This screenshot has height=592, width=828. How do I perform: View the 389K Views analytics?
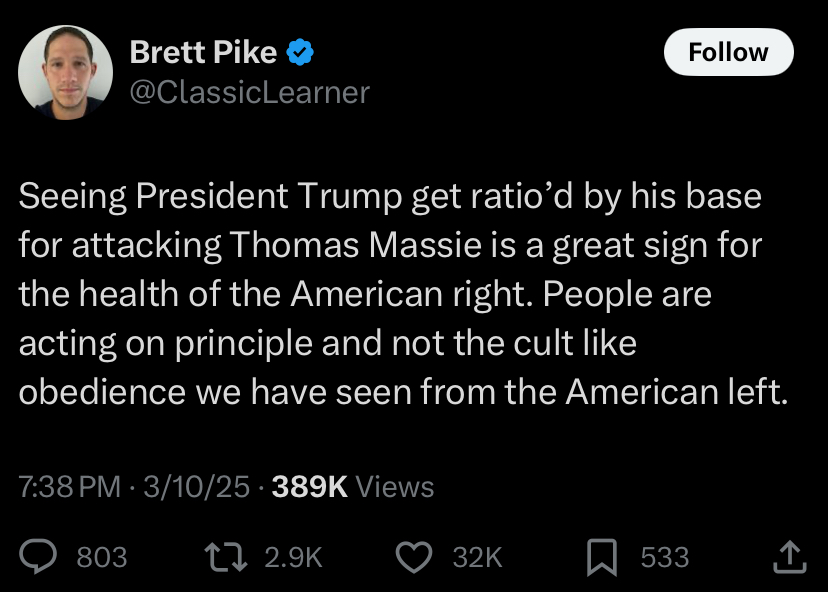353,486
